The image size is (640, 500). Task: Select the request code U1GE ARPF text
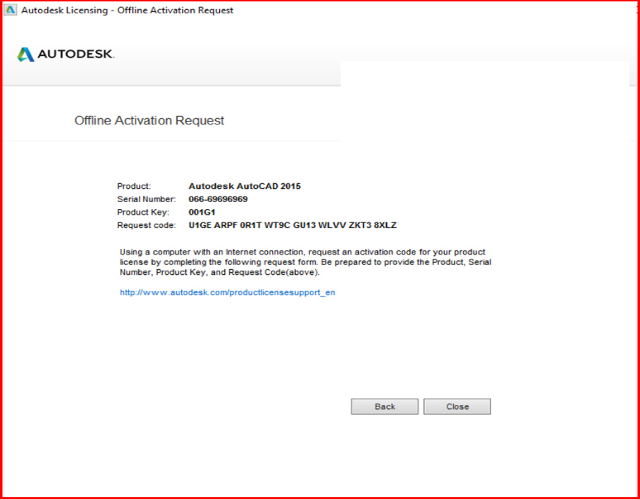click(x=293, y=225)
